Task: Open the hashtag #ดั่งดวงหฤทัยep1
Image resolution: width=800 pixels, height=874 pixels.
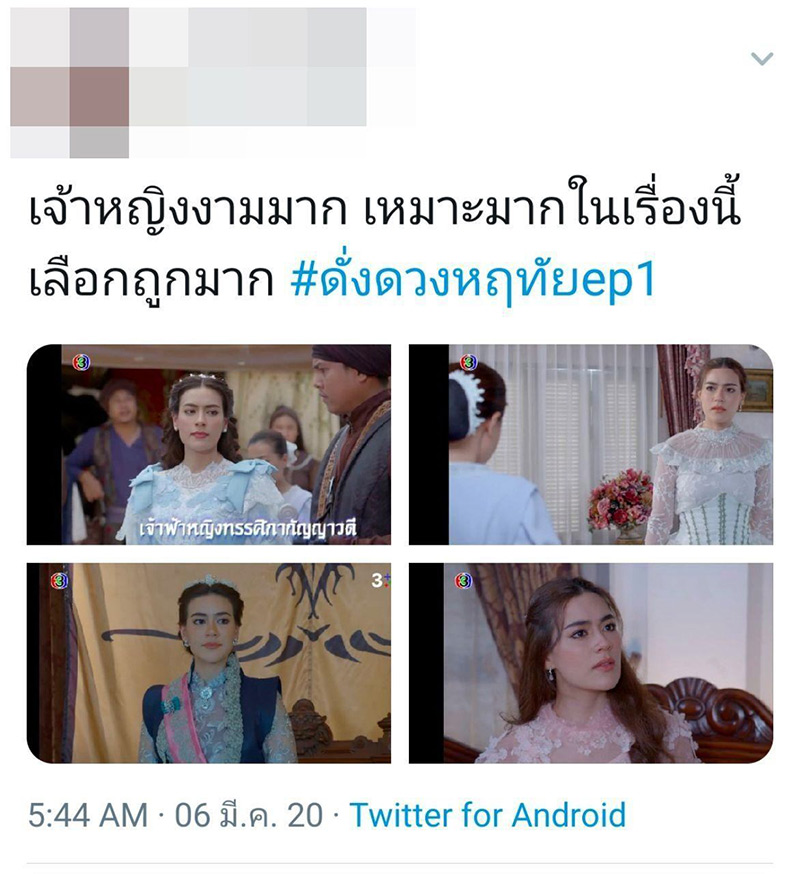Action: [x=472, y=280]
